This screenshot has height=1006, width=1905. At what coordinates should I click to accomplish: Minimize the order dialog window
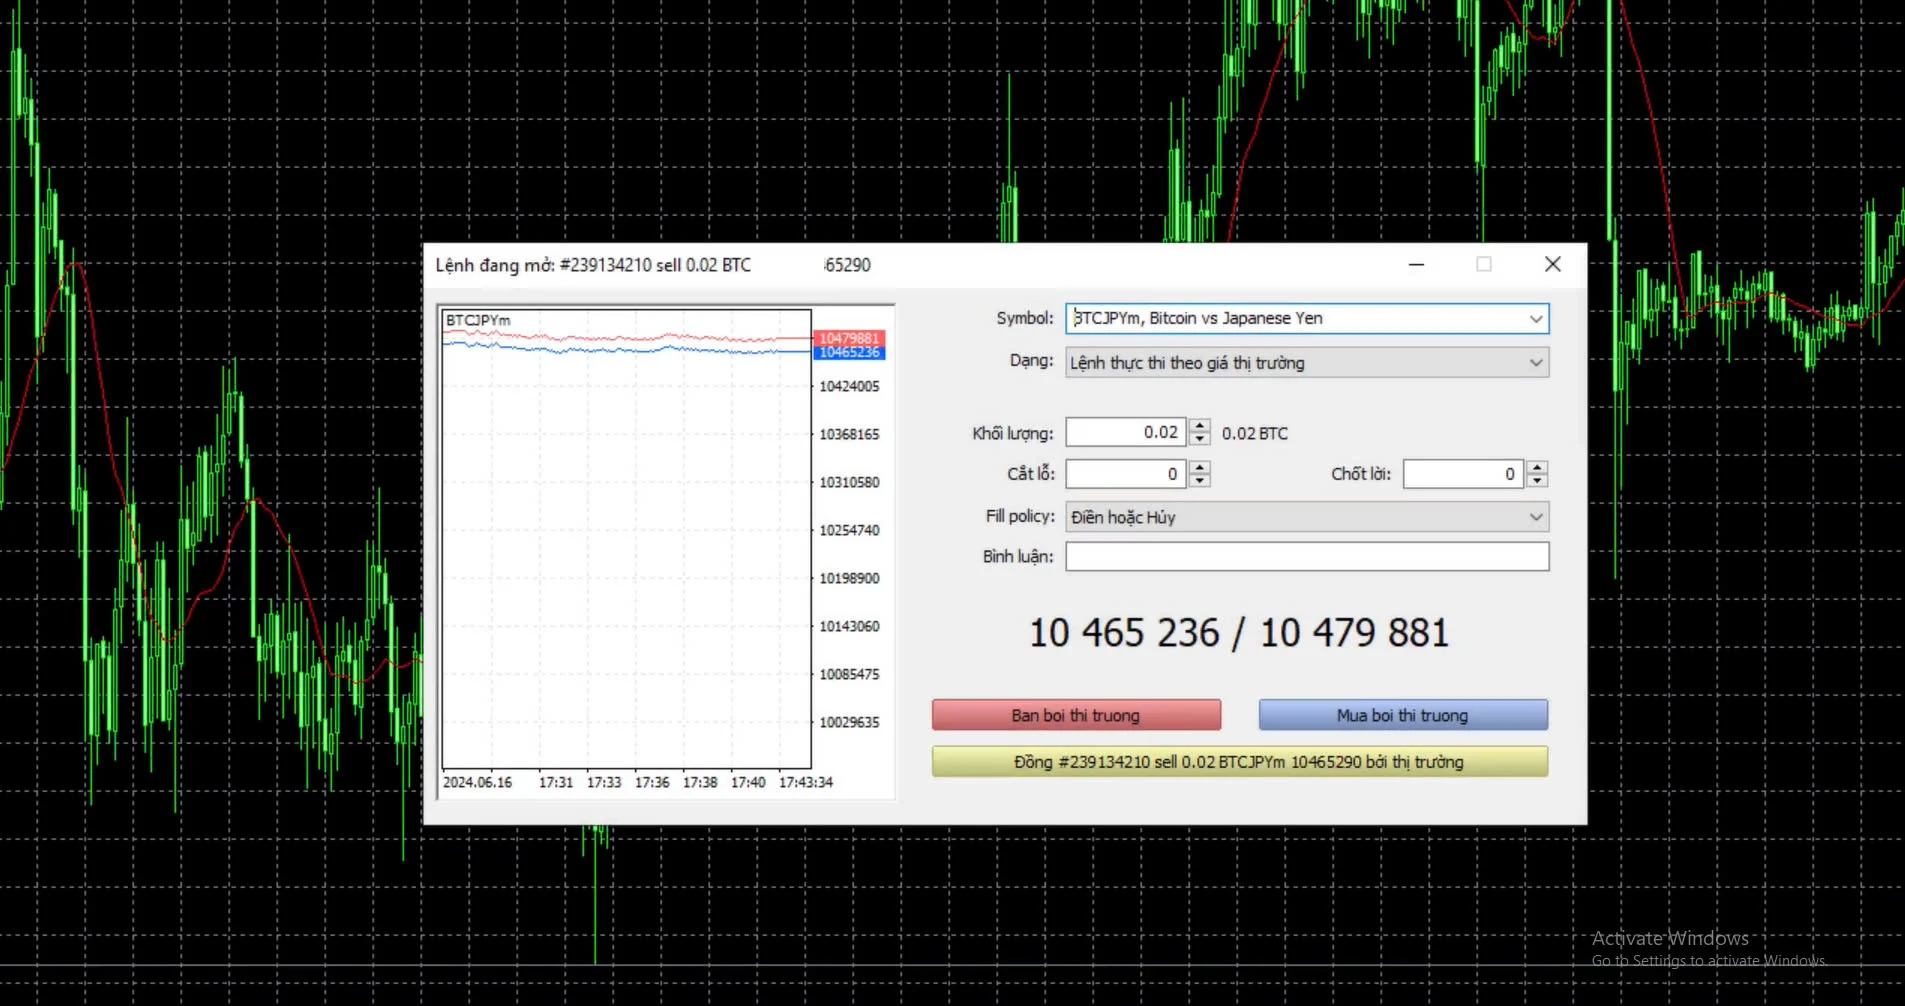click(1416, 264)
